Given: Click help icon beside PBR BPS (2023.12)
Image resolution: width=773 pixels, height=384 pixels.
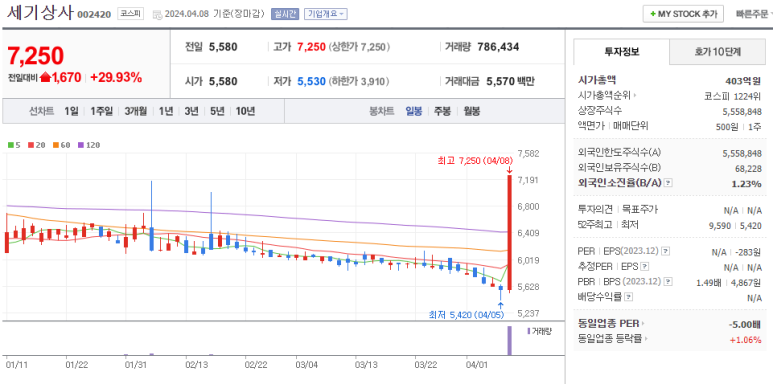Looking at the screenshot, I should tap(668, 282).
